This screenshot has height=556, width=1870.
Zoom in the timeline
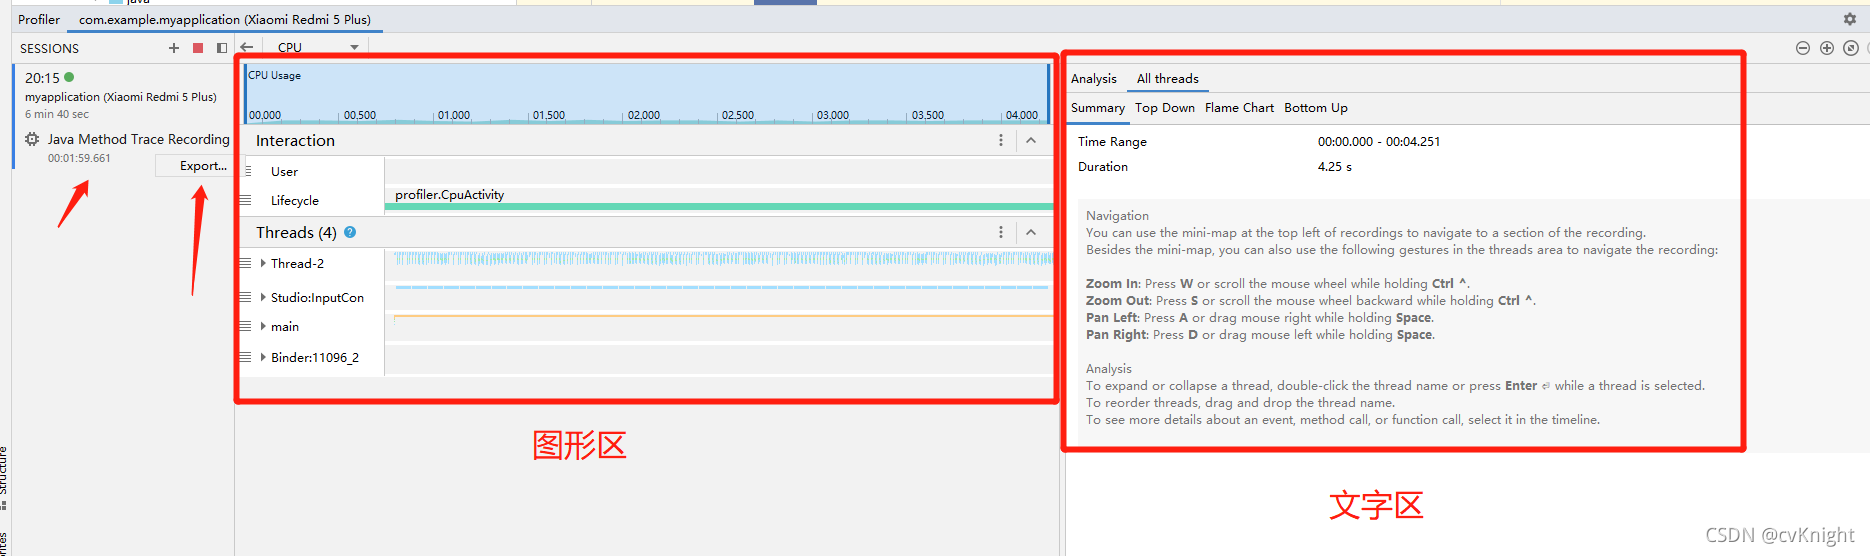click(1827, 48)
